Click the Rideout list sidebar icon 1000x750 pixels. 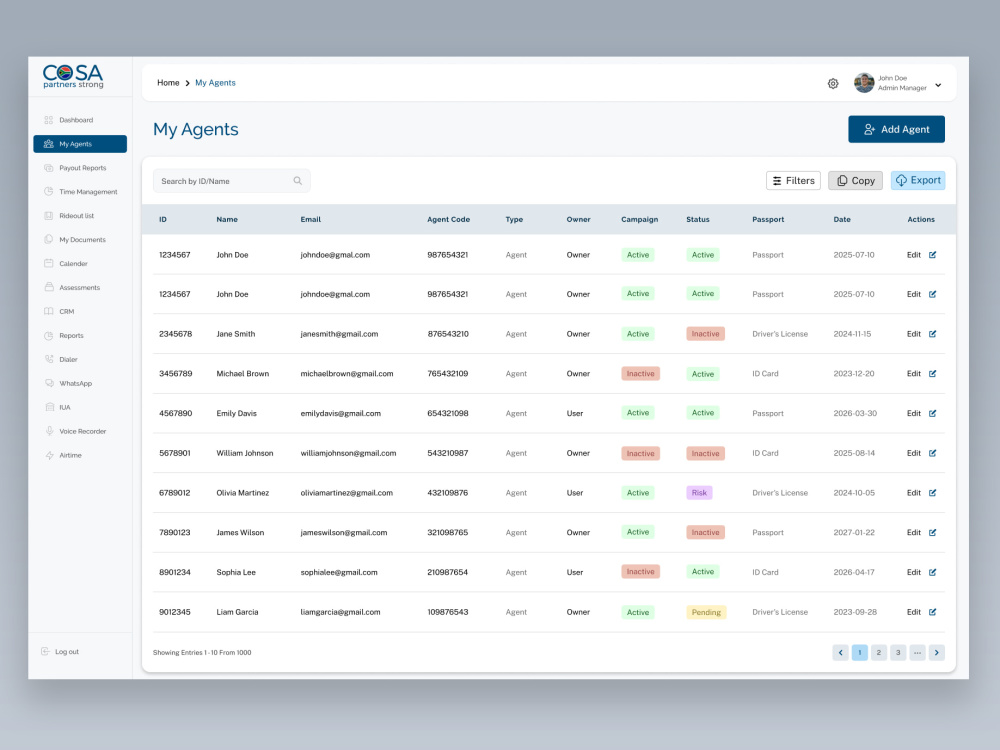[48, 216]
